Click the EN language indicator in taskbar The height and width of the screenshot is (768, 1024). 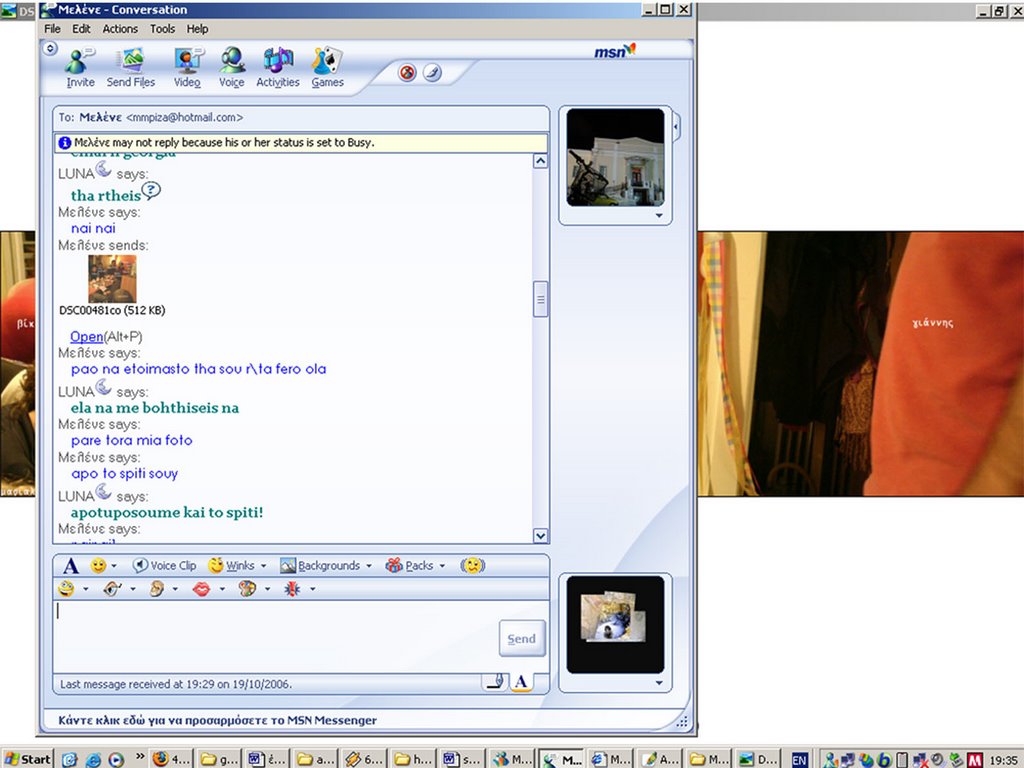(x=799, y=760)
